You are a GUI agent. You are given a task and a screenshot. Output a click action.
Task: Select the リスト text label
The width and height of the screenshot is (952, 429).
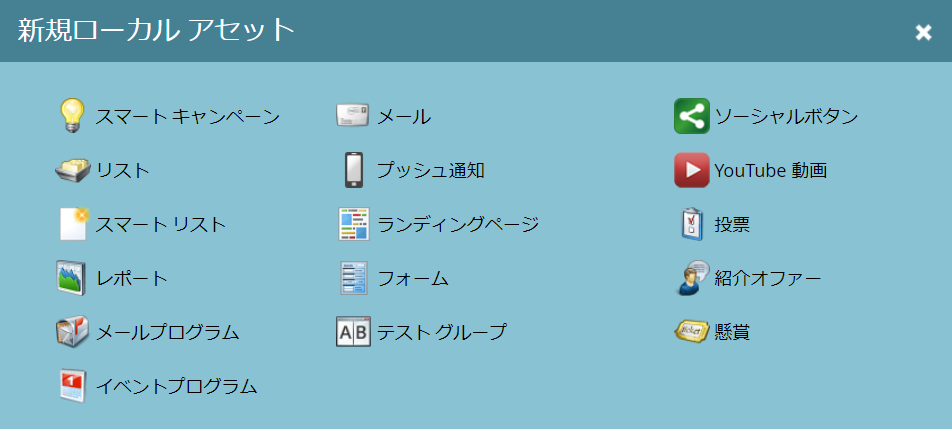tap(123, 171)
